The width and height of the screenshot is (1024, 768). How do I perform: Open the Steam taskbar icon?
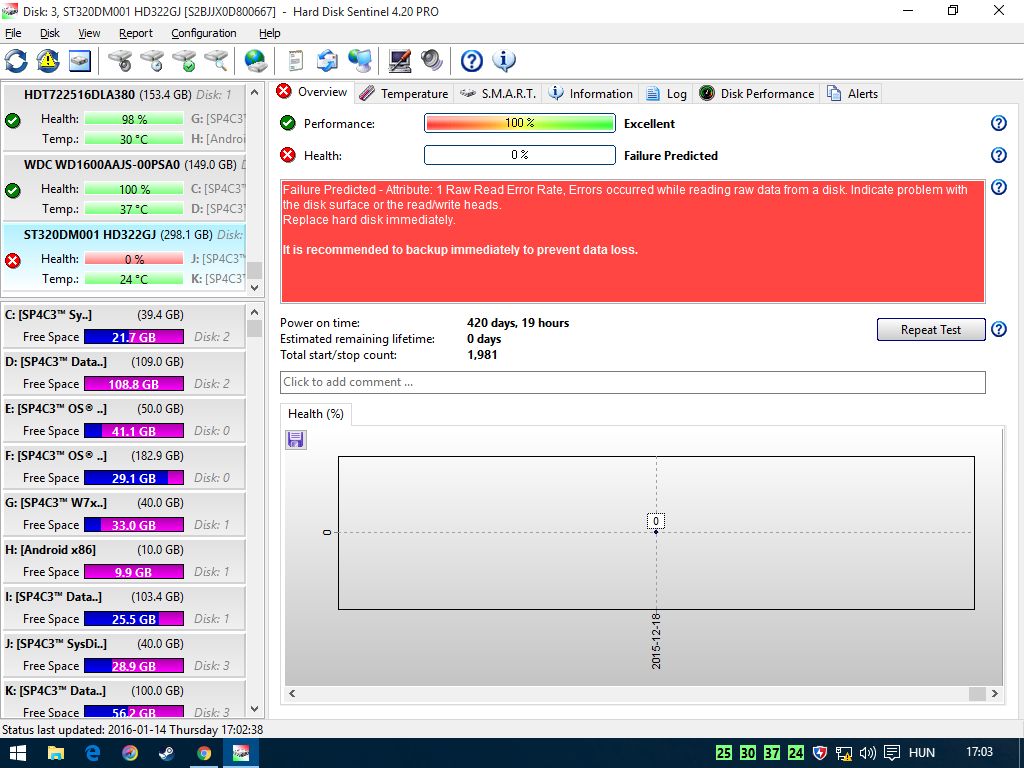click(x=167, y=753)
